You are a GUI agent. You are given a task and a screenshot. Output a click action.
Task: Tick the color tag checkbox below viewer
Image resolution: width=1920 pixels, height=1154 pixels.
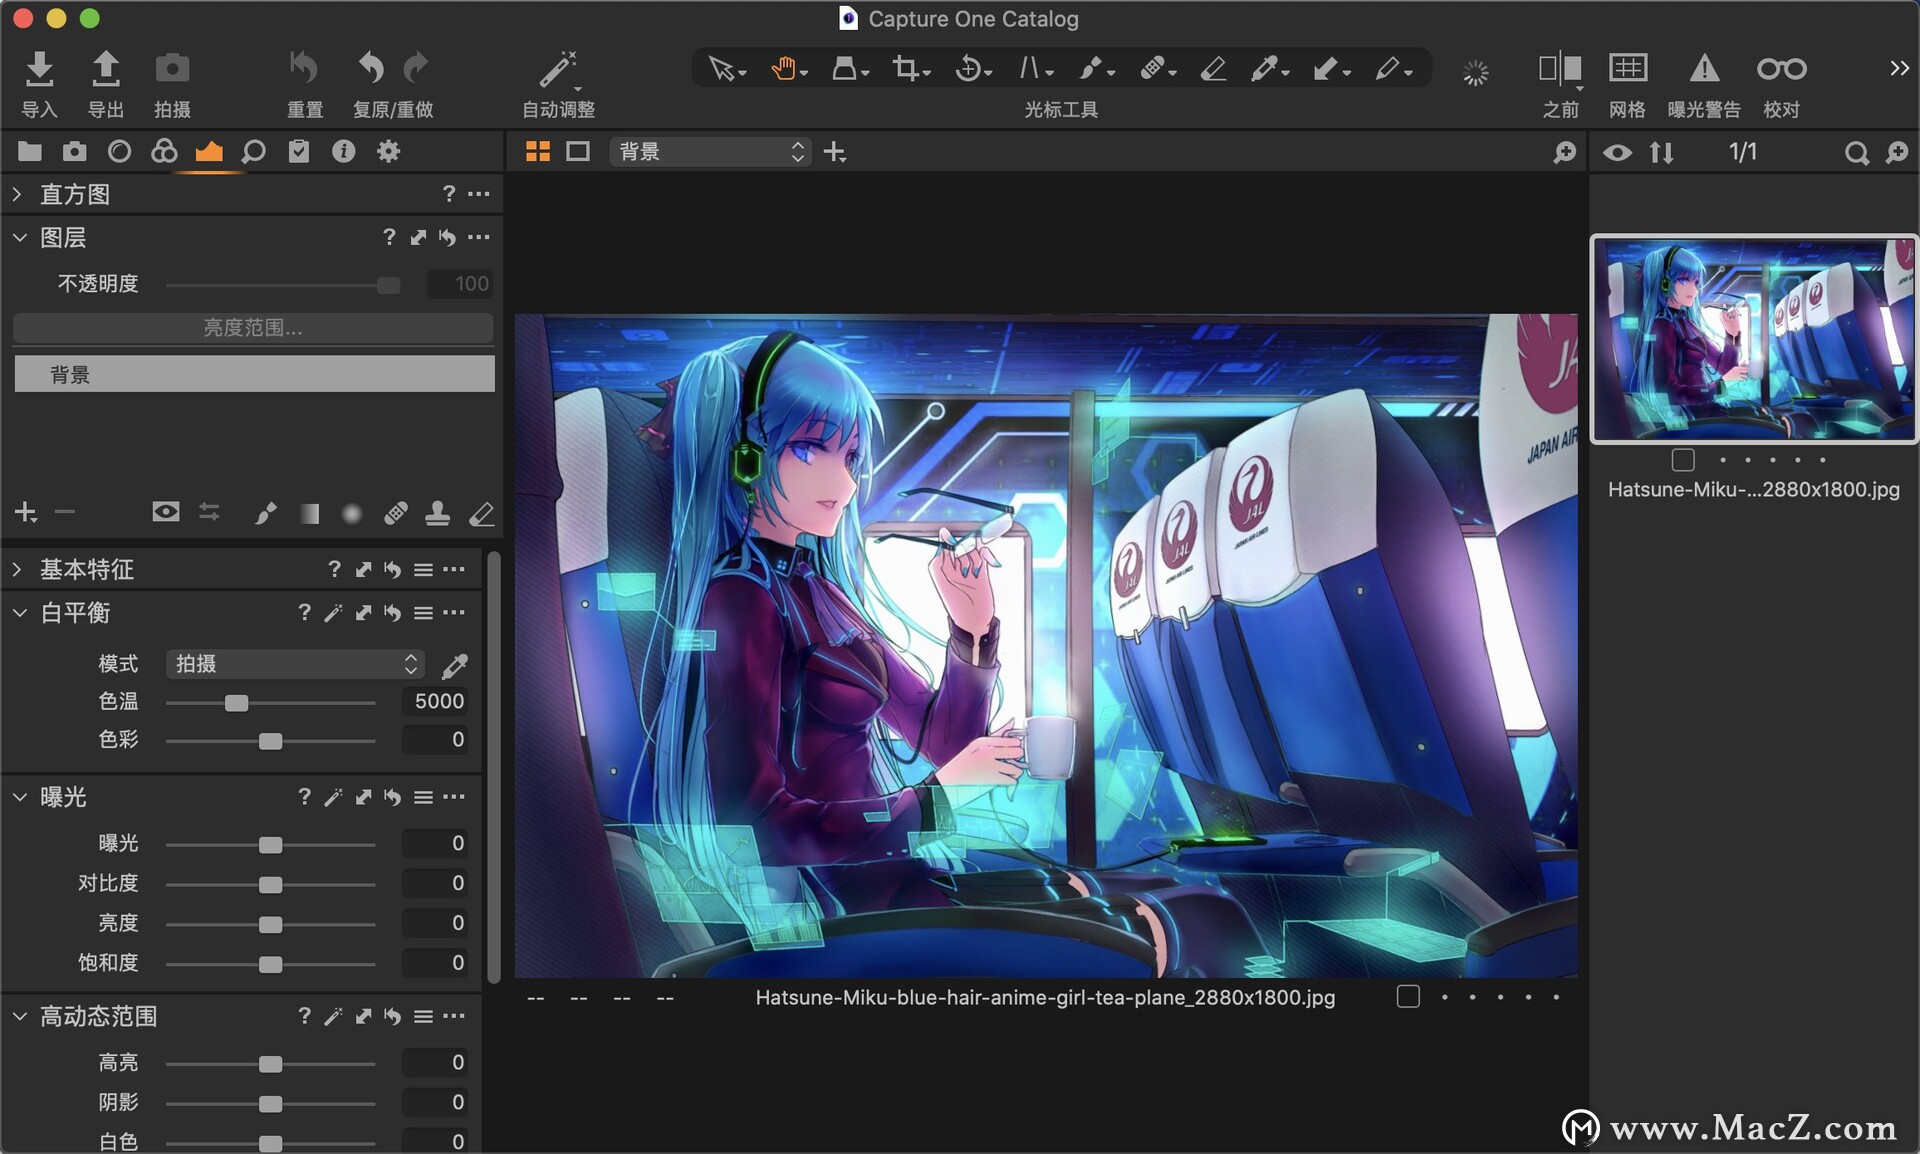coord(1408,996)
